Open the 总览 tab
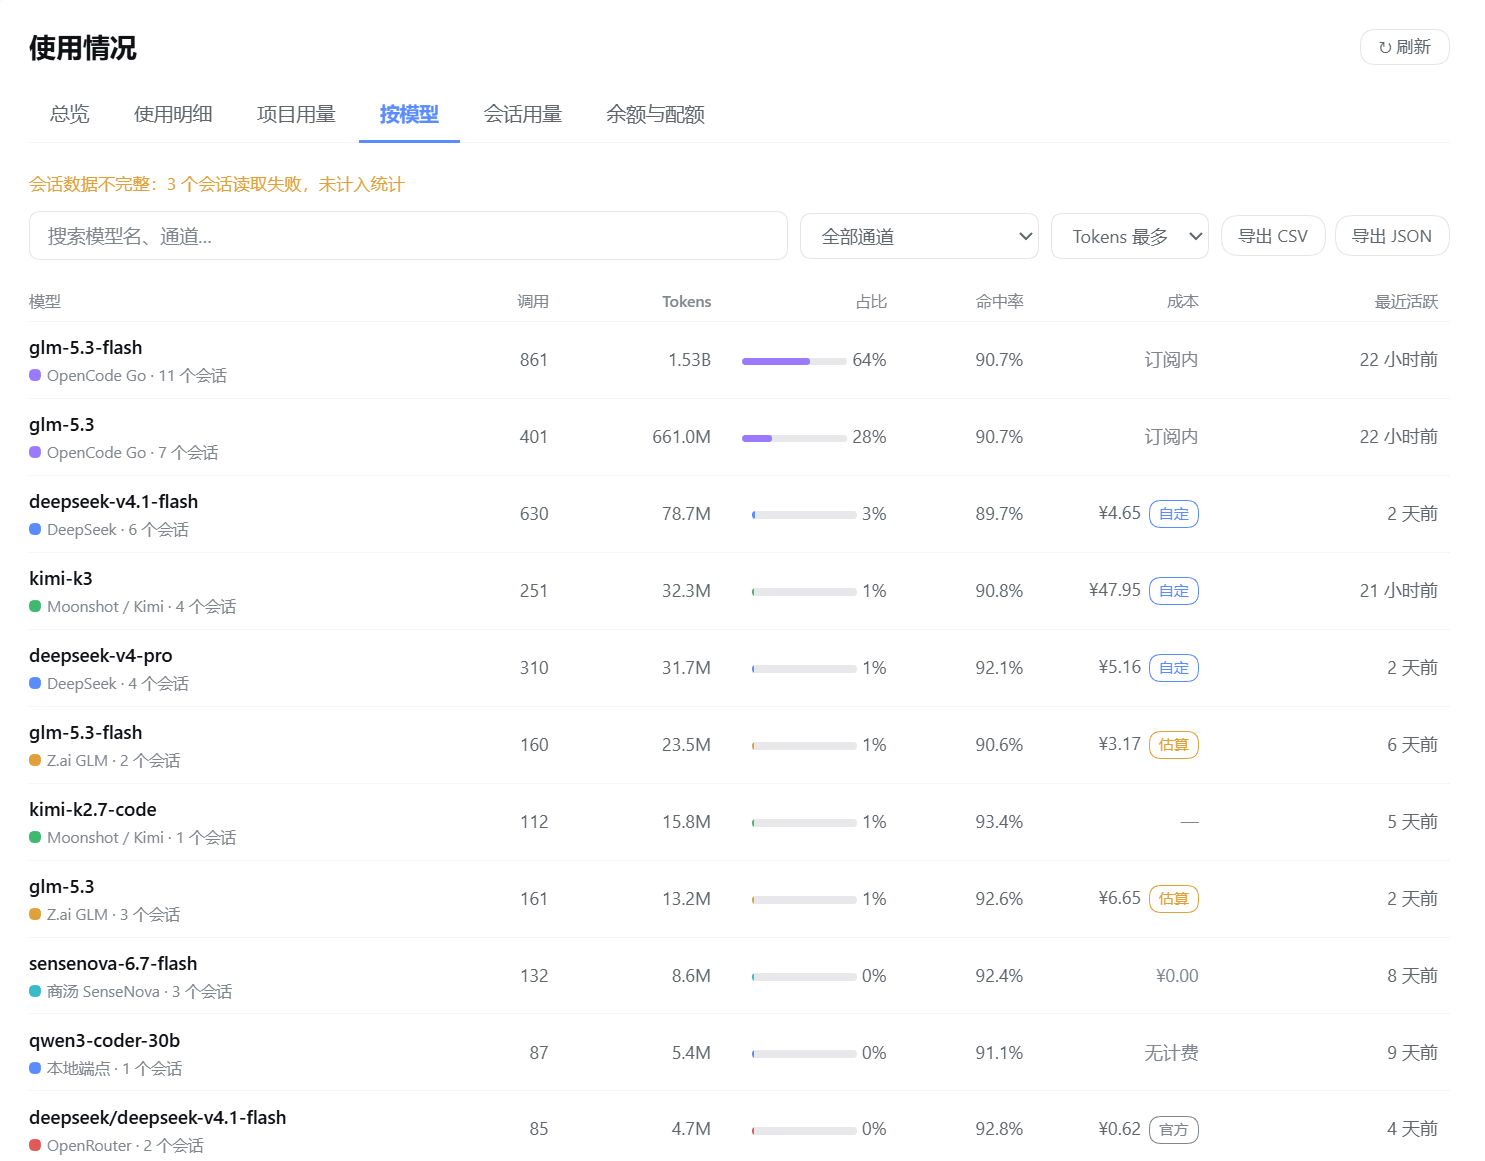Image resolution: width=1485 pixels, height=1161 pixels. click(x=70, y=114)
